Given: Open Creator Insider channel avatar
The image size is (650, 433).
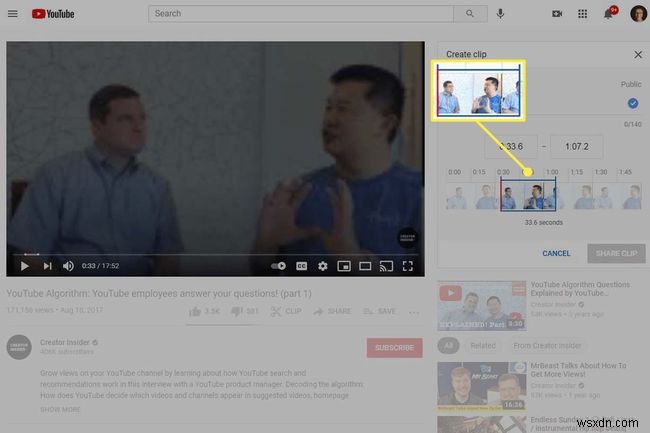Looking at the screenshot, I should click(19, 347).
